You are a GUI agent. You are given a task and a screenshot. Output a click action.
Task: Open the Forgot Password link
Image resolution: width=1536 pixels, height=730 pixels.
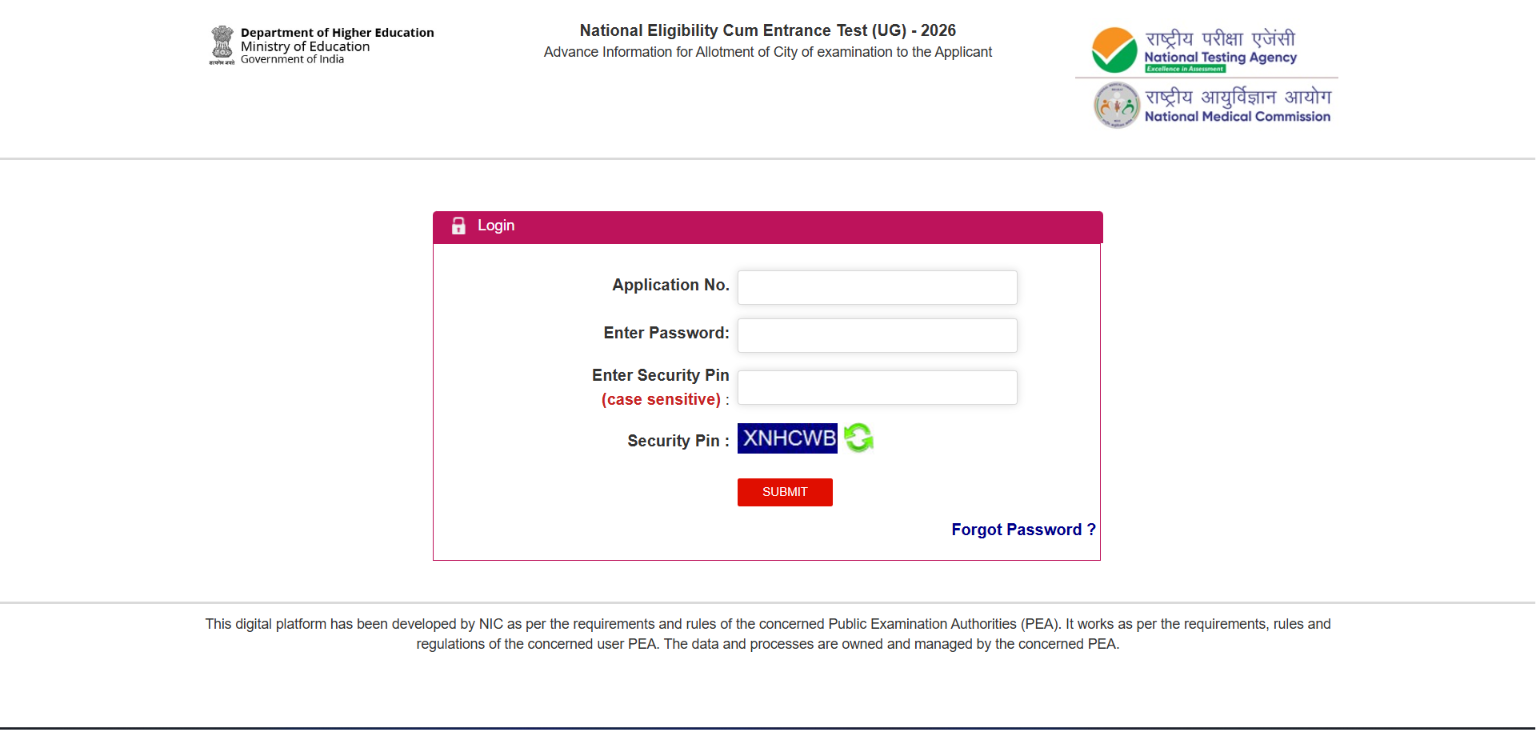1023,530
